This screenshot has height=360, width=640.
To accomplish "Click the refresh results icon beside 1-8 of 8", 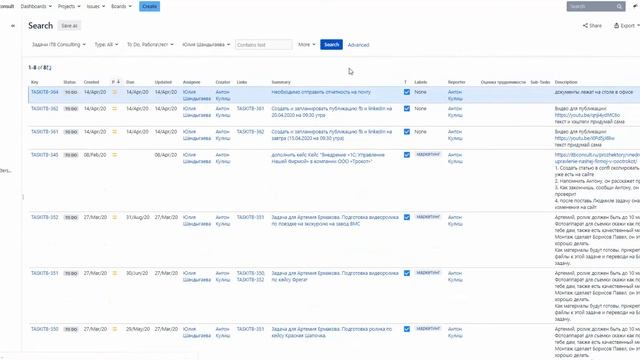I will coord(49,68).
